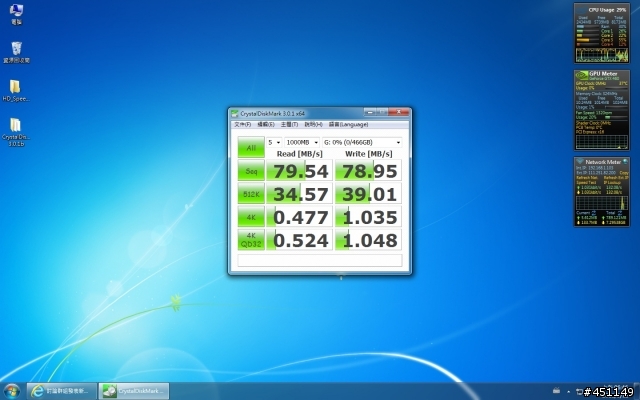Click the Seq read result 79.54
The width and height of the screenshot is (640, 400).
tap(300, 171)
